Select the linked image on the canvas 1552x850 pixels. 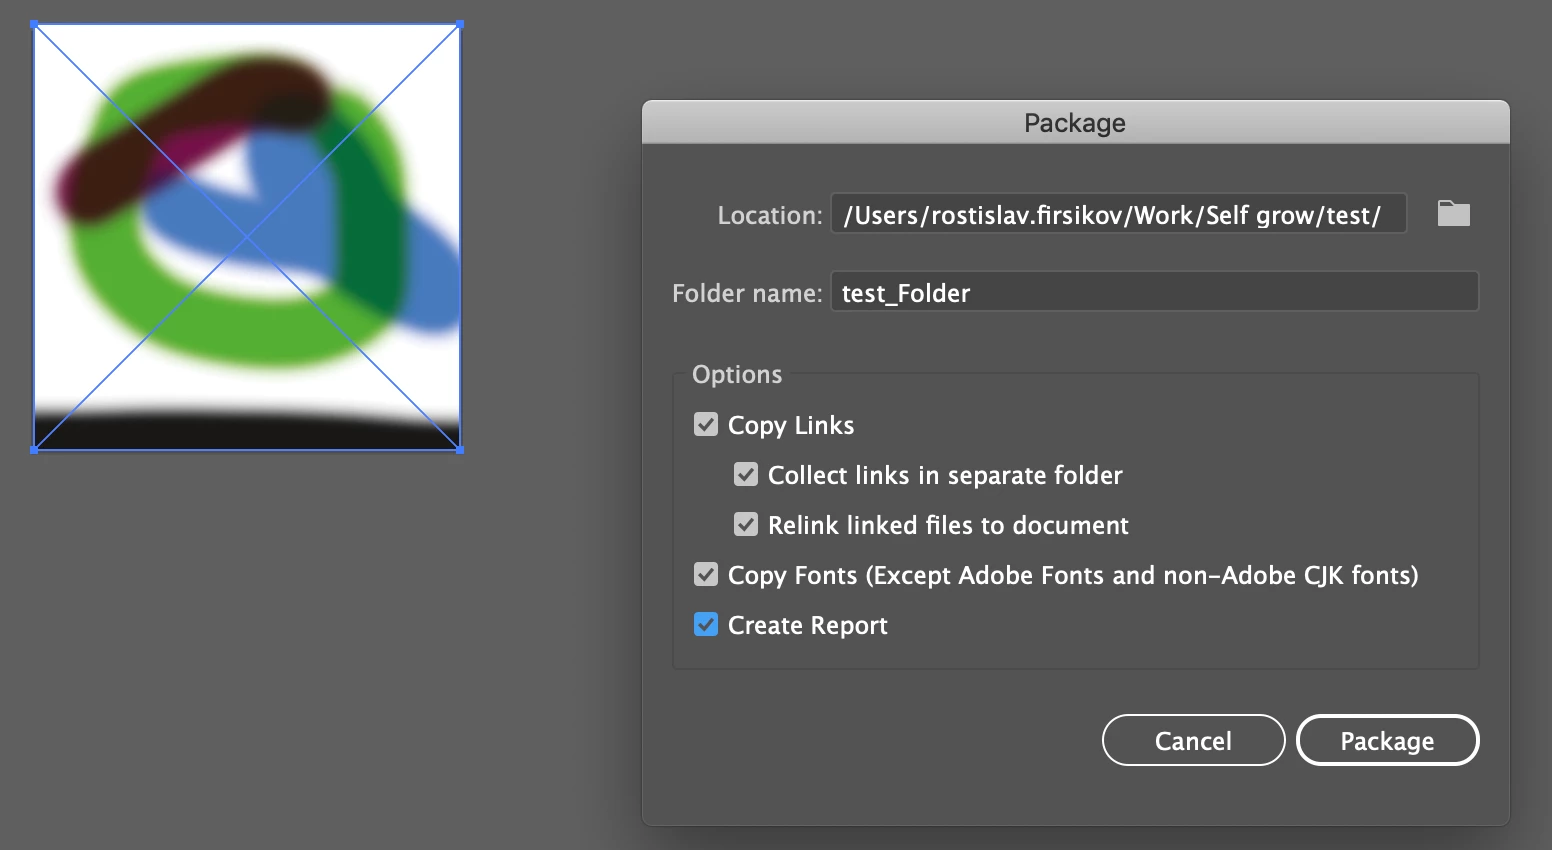click(247, 237)
